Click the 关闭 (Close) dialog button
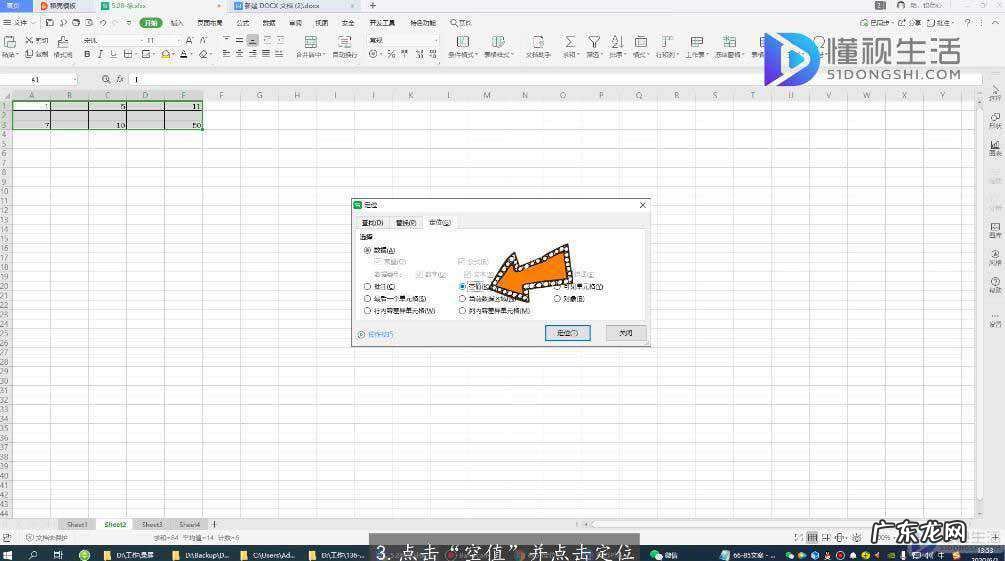Image resolution: width=1005 pixels, height=561 pixels. coord(625,333)
